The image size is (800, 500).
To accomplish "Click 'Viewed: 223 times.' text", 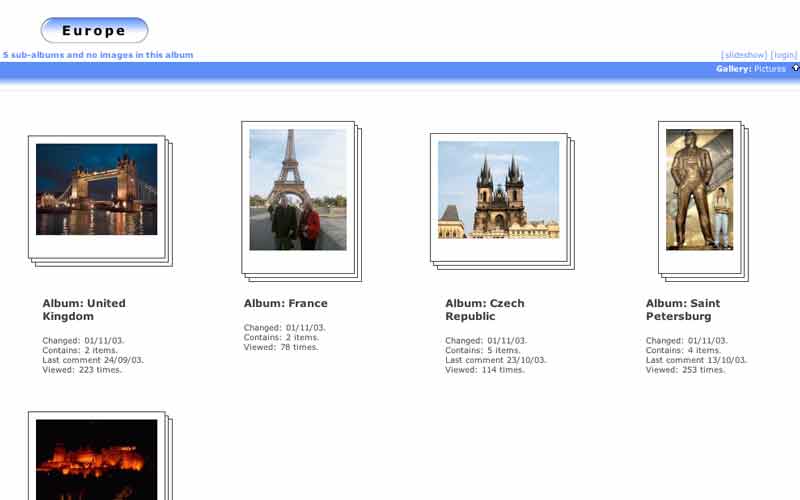I will pyautogui.click(x=82, y=370).
